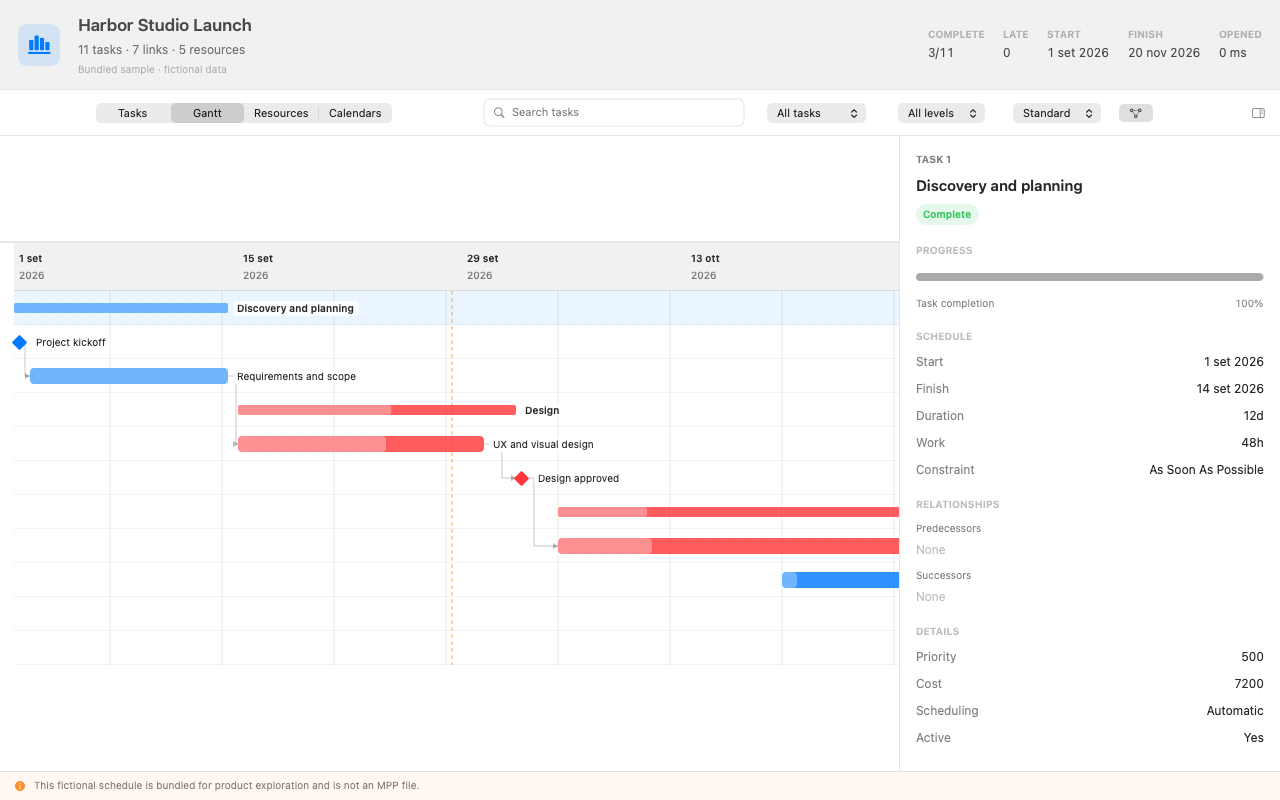This screenshot has height=800, width=1280.
Task: Select the Design approved red milestone diamond
Action: pyautogui.click(x=521, y=478)
